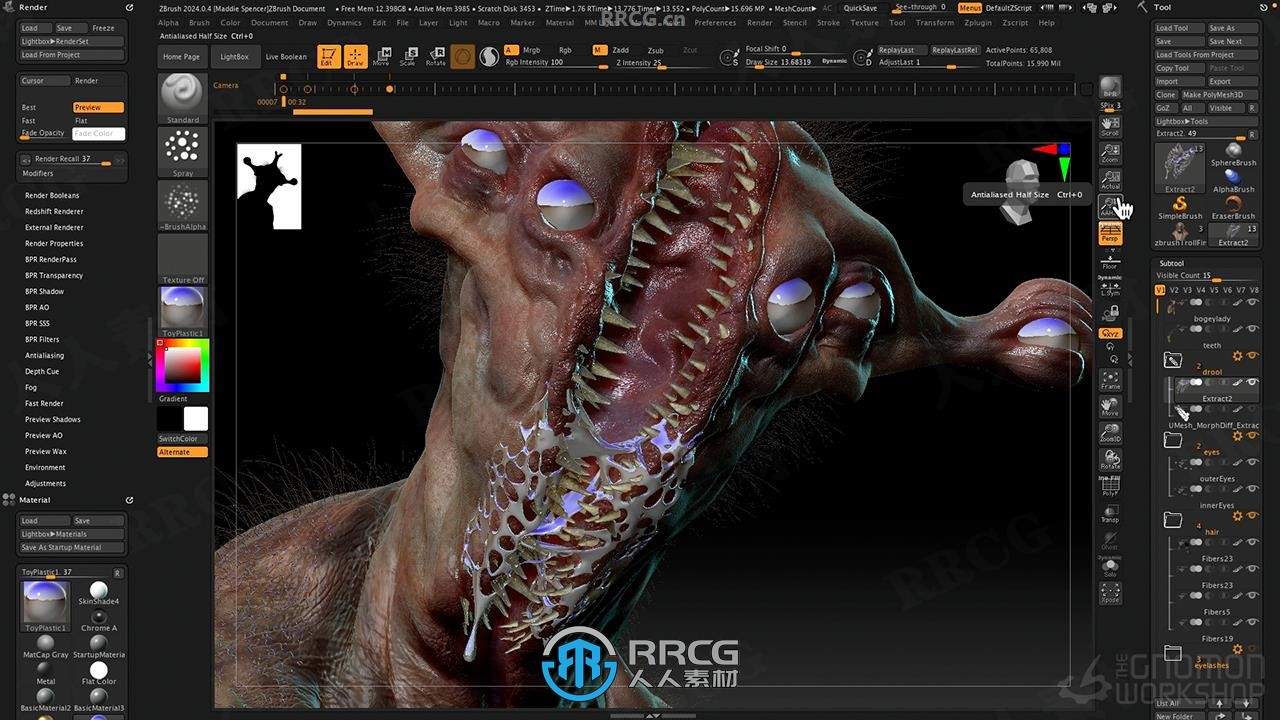This screenshot has height=720, width=1280.
Task: Select the AlphaBrush tool
Action: [x=1233, y=181]
